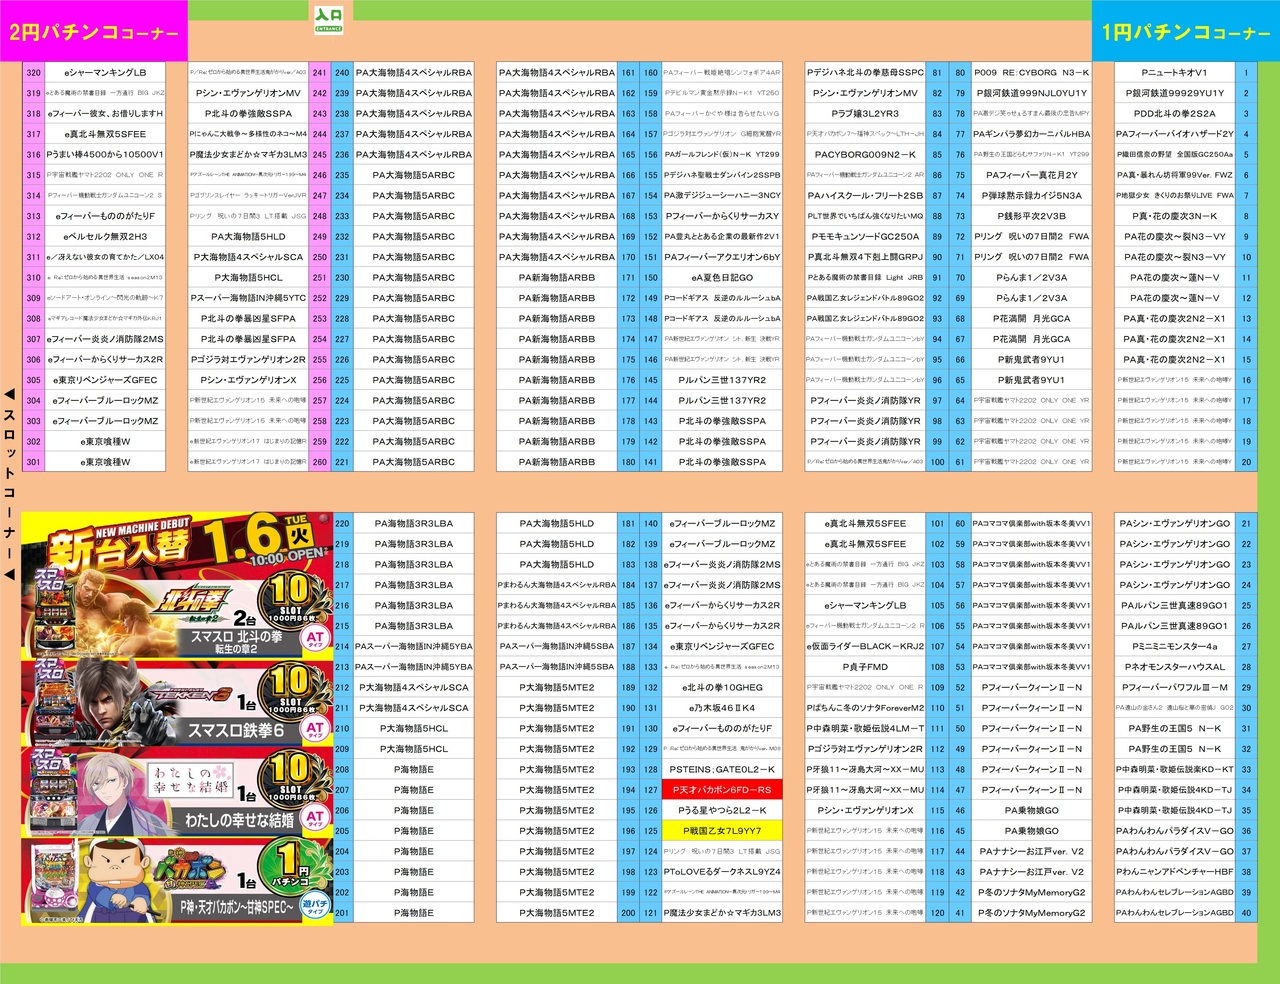The width and height of the screenshot is (1280, 984).
Task: Click the 10 SLOT badge on 鉄拳6 banner
Action: (291, 688)
